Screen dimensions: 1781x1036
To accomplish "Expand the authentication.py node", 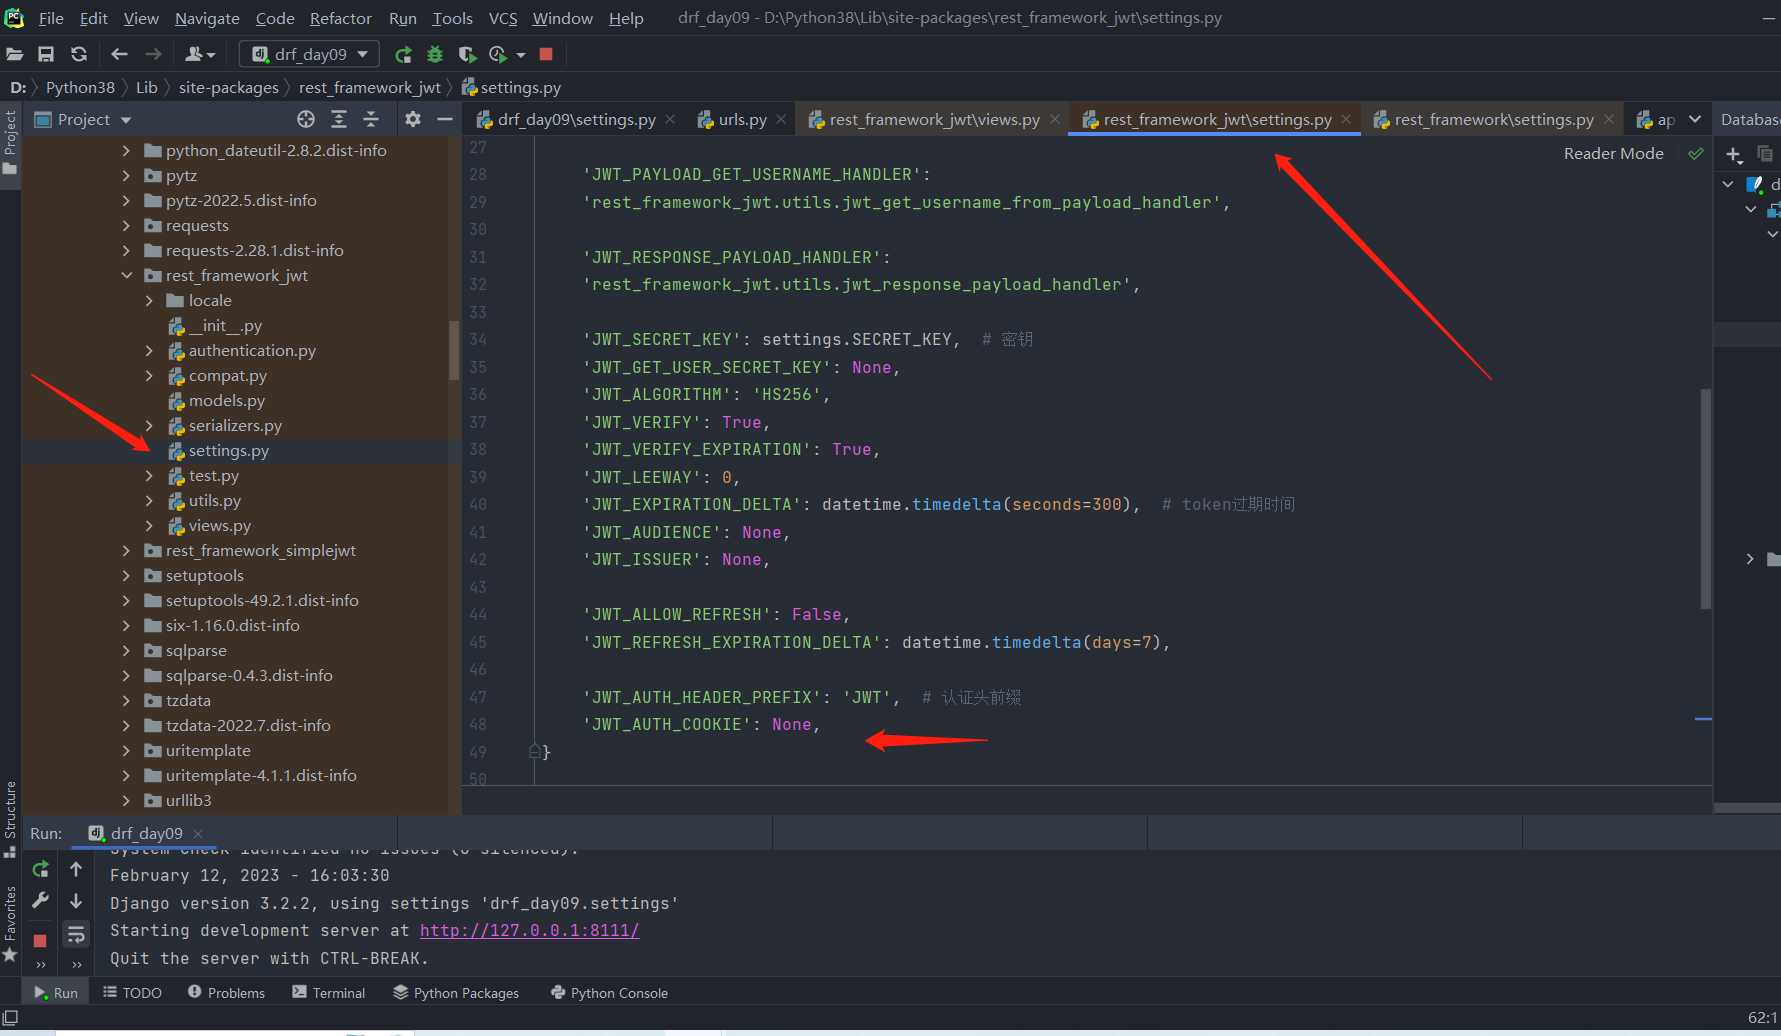I will [x=149, y=350].
